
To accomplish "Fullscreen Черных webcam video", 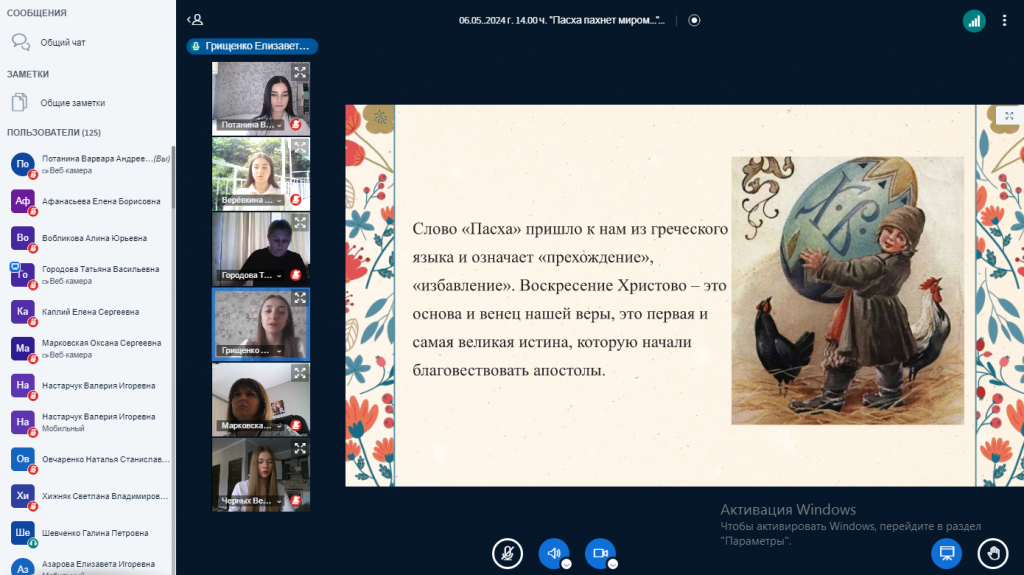I will coord(300,448).
